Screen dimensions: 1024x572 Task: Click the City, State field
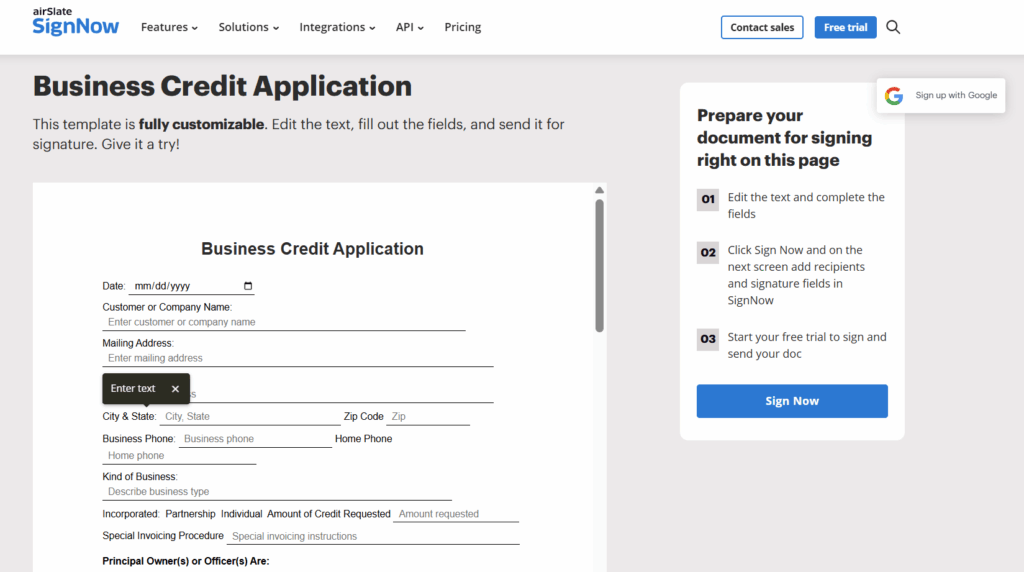[x=249, y=417]
